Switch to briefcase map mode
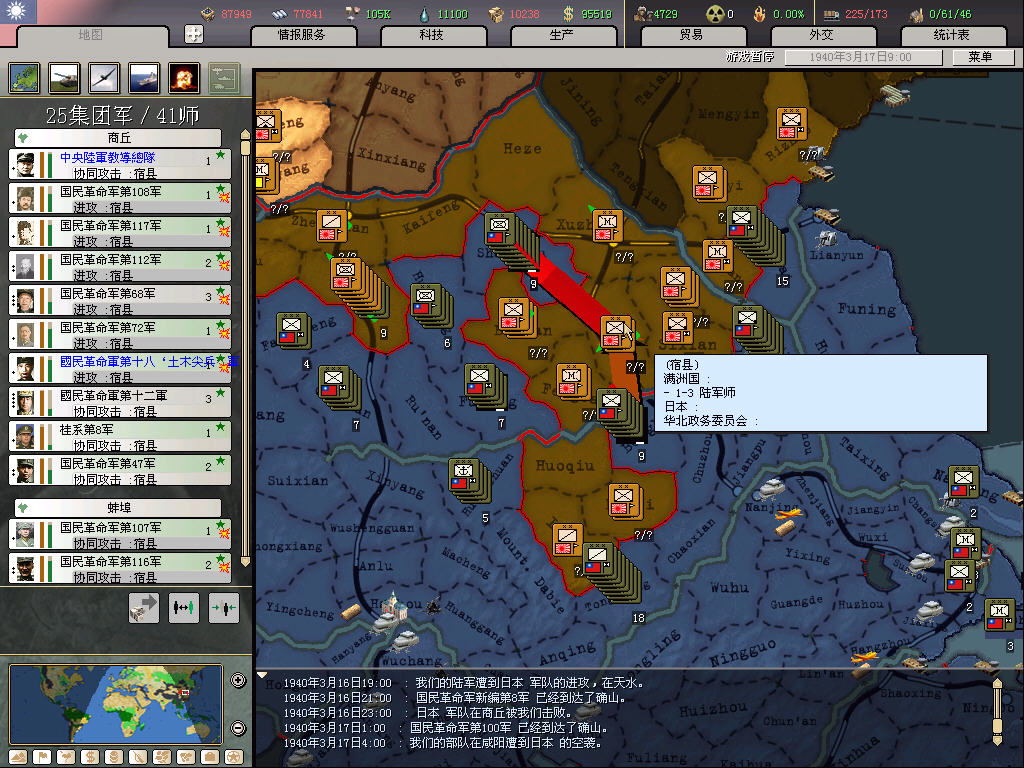Screen dimensions: 1024x768 coord(210,757)
